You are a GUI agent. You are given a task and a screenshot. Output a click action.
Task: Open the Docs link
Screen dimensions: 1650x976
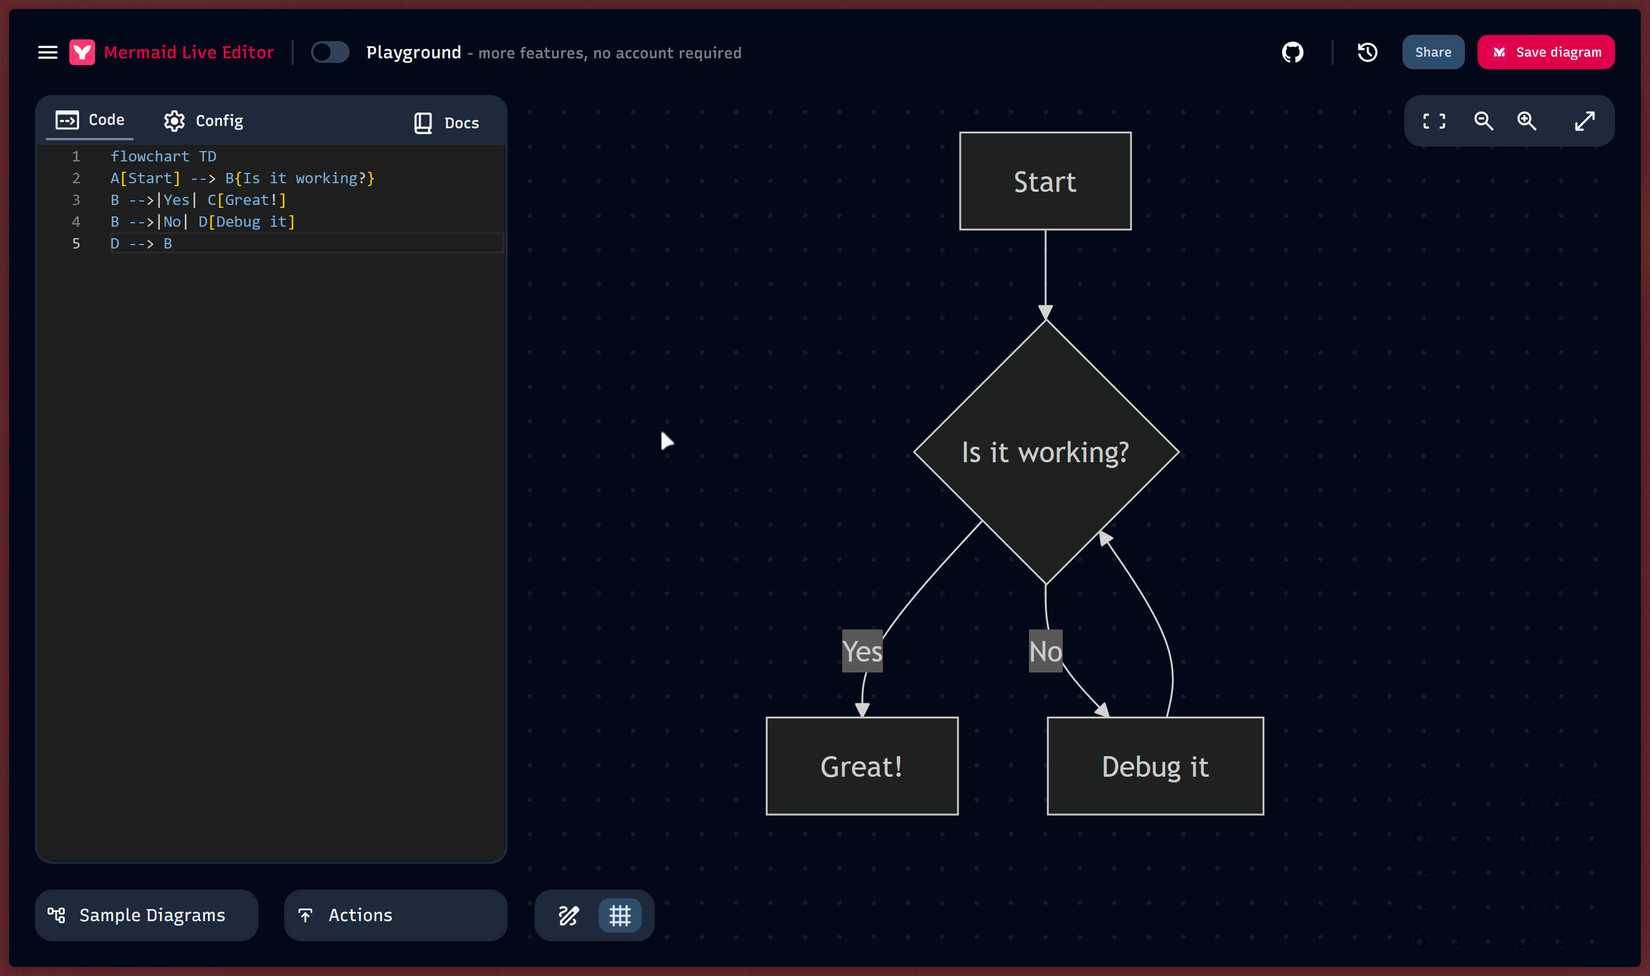(x=447, y=122)
